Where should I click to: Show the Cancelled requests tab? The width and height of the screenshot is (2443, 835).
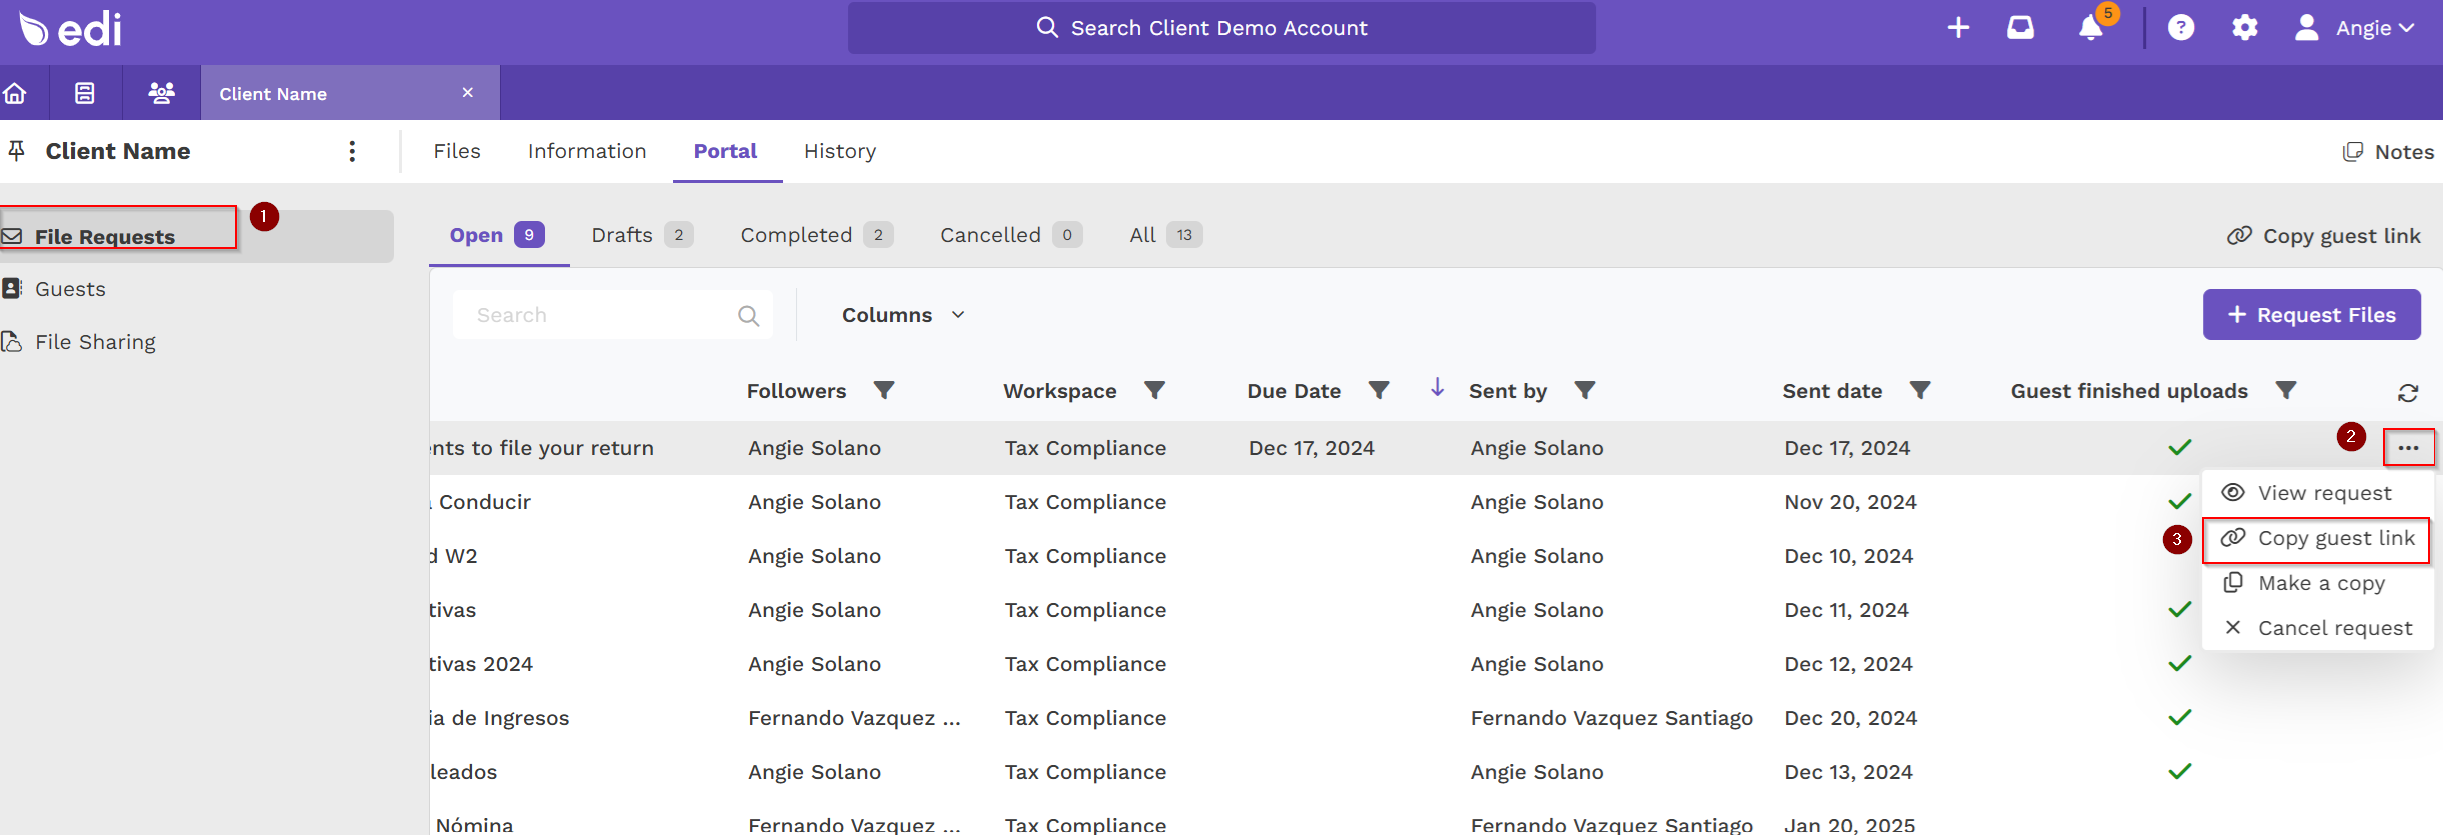click(1011, 235)
